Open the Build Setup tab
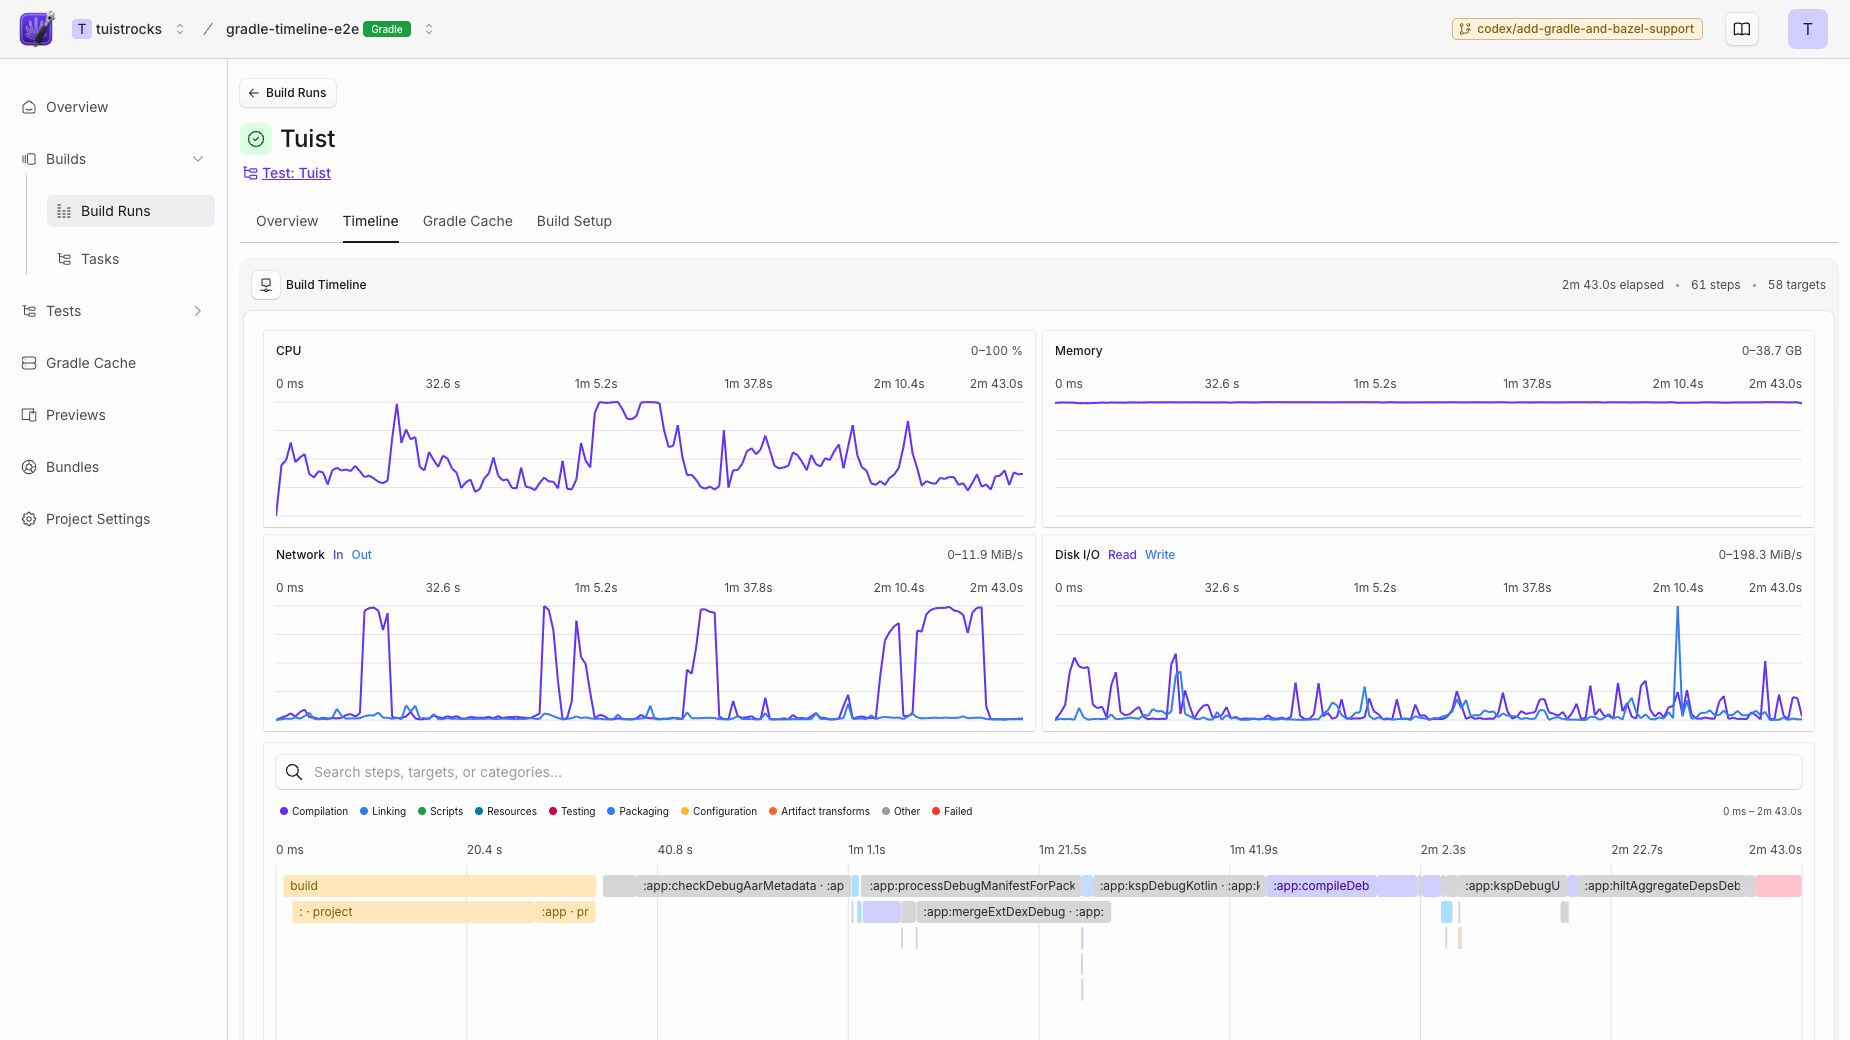This screenshot has height=1040, width=1850. click(x=574, y=221)
